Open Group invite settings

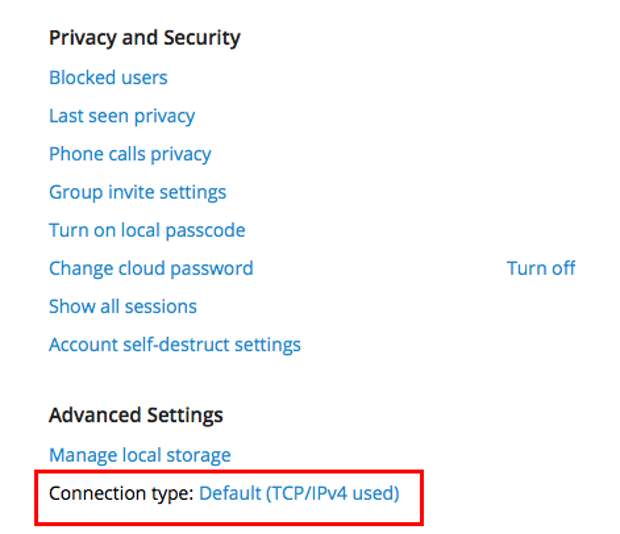tap(137, 192)
